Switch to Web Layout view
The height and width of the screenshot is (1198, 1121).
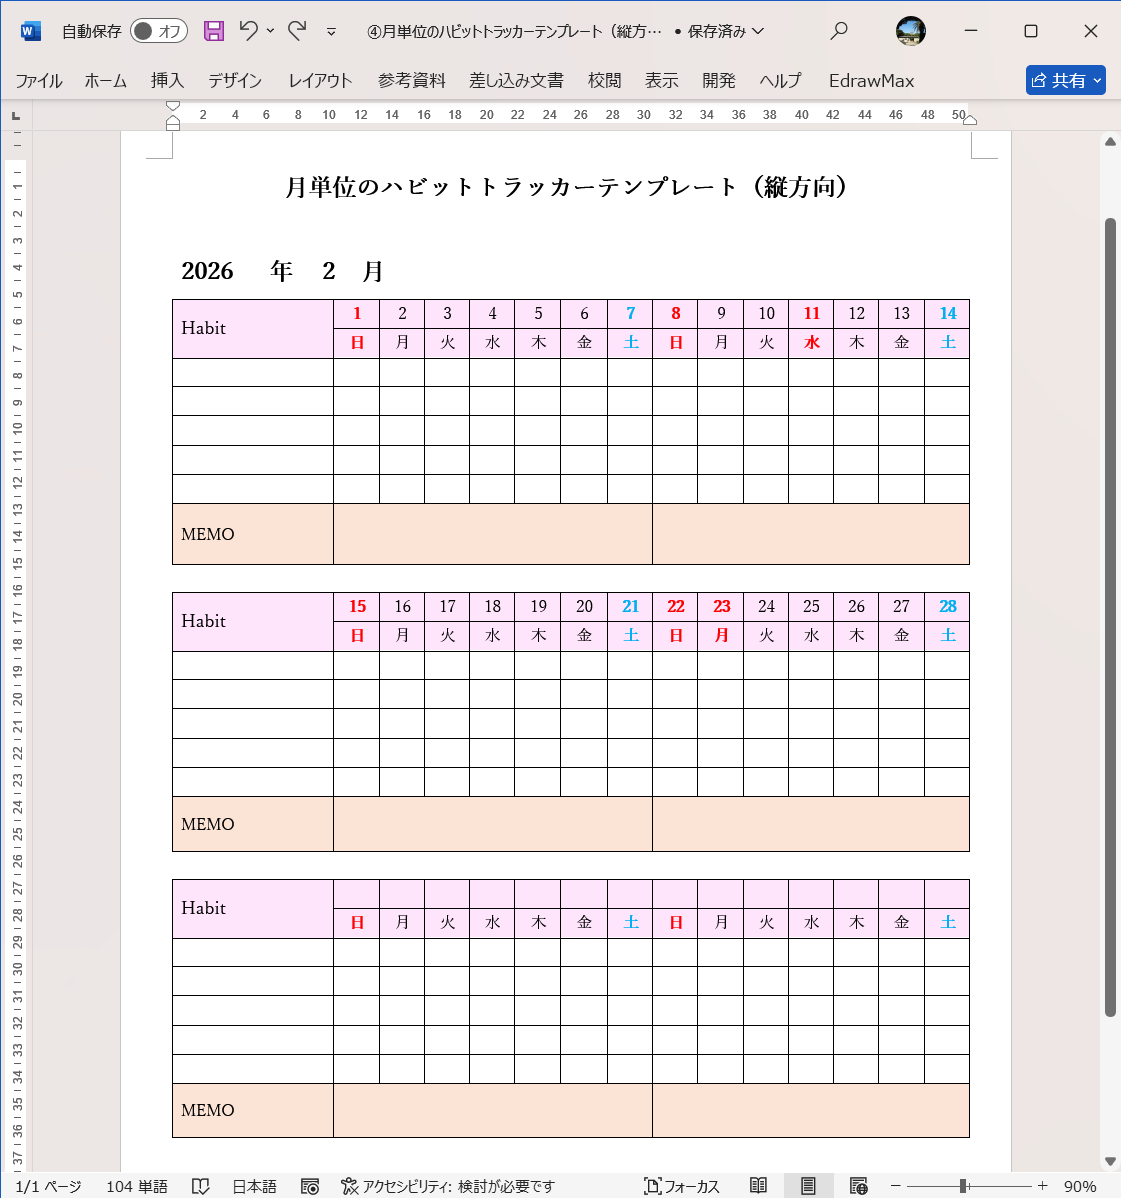point(858,1186)
